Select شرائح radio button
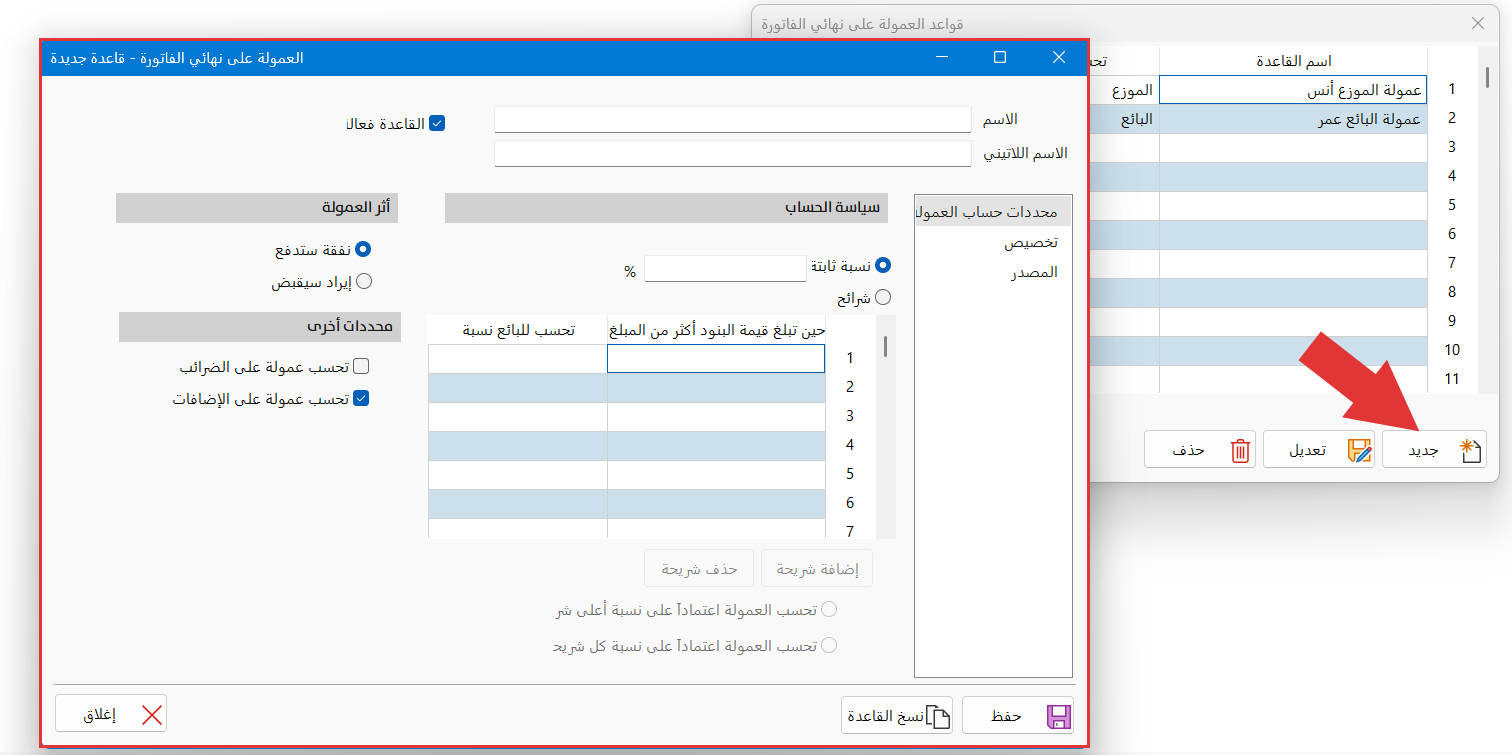Image resolution: width=1512 pixels, height=755 pixels. click(883, 297)
